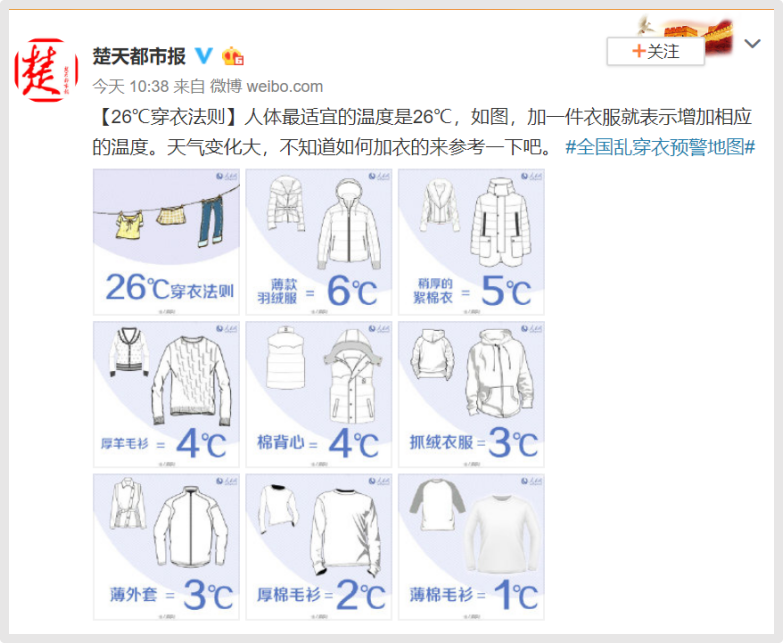The height and width of the screenshot is (643, 783).
Task: Click the 今天 10:38 timestamp
Action: pos(131,86)
